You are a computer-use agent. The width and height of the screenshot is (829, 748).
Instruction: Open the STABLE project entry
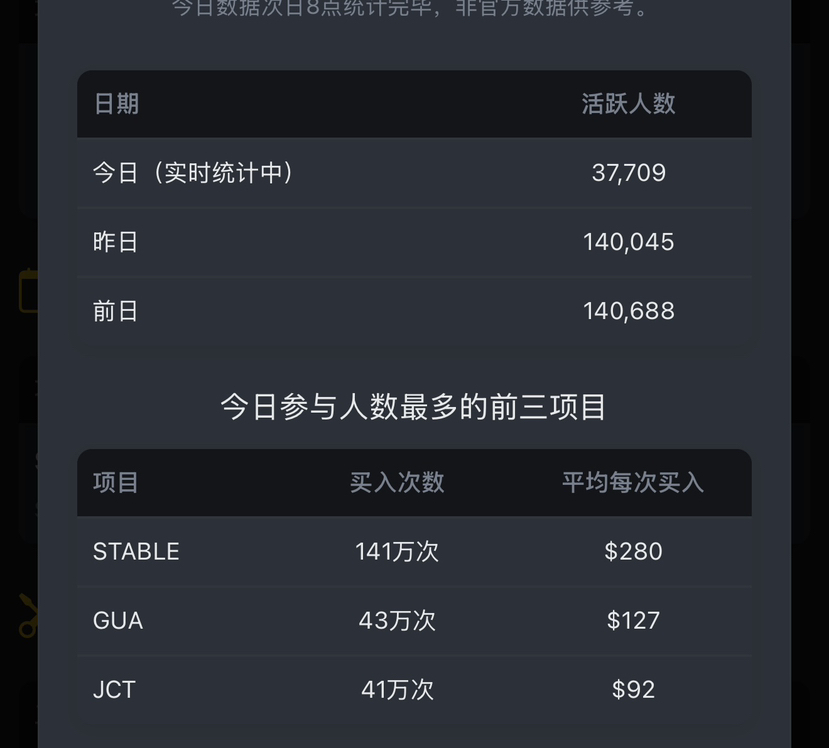coord(136,552)
